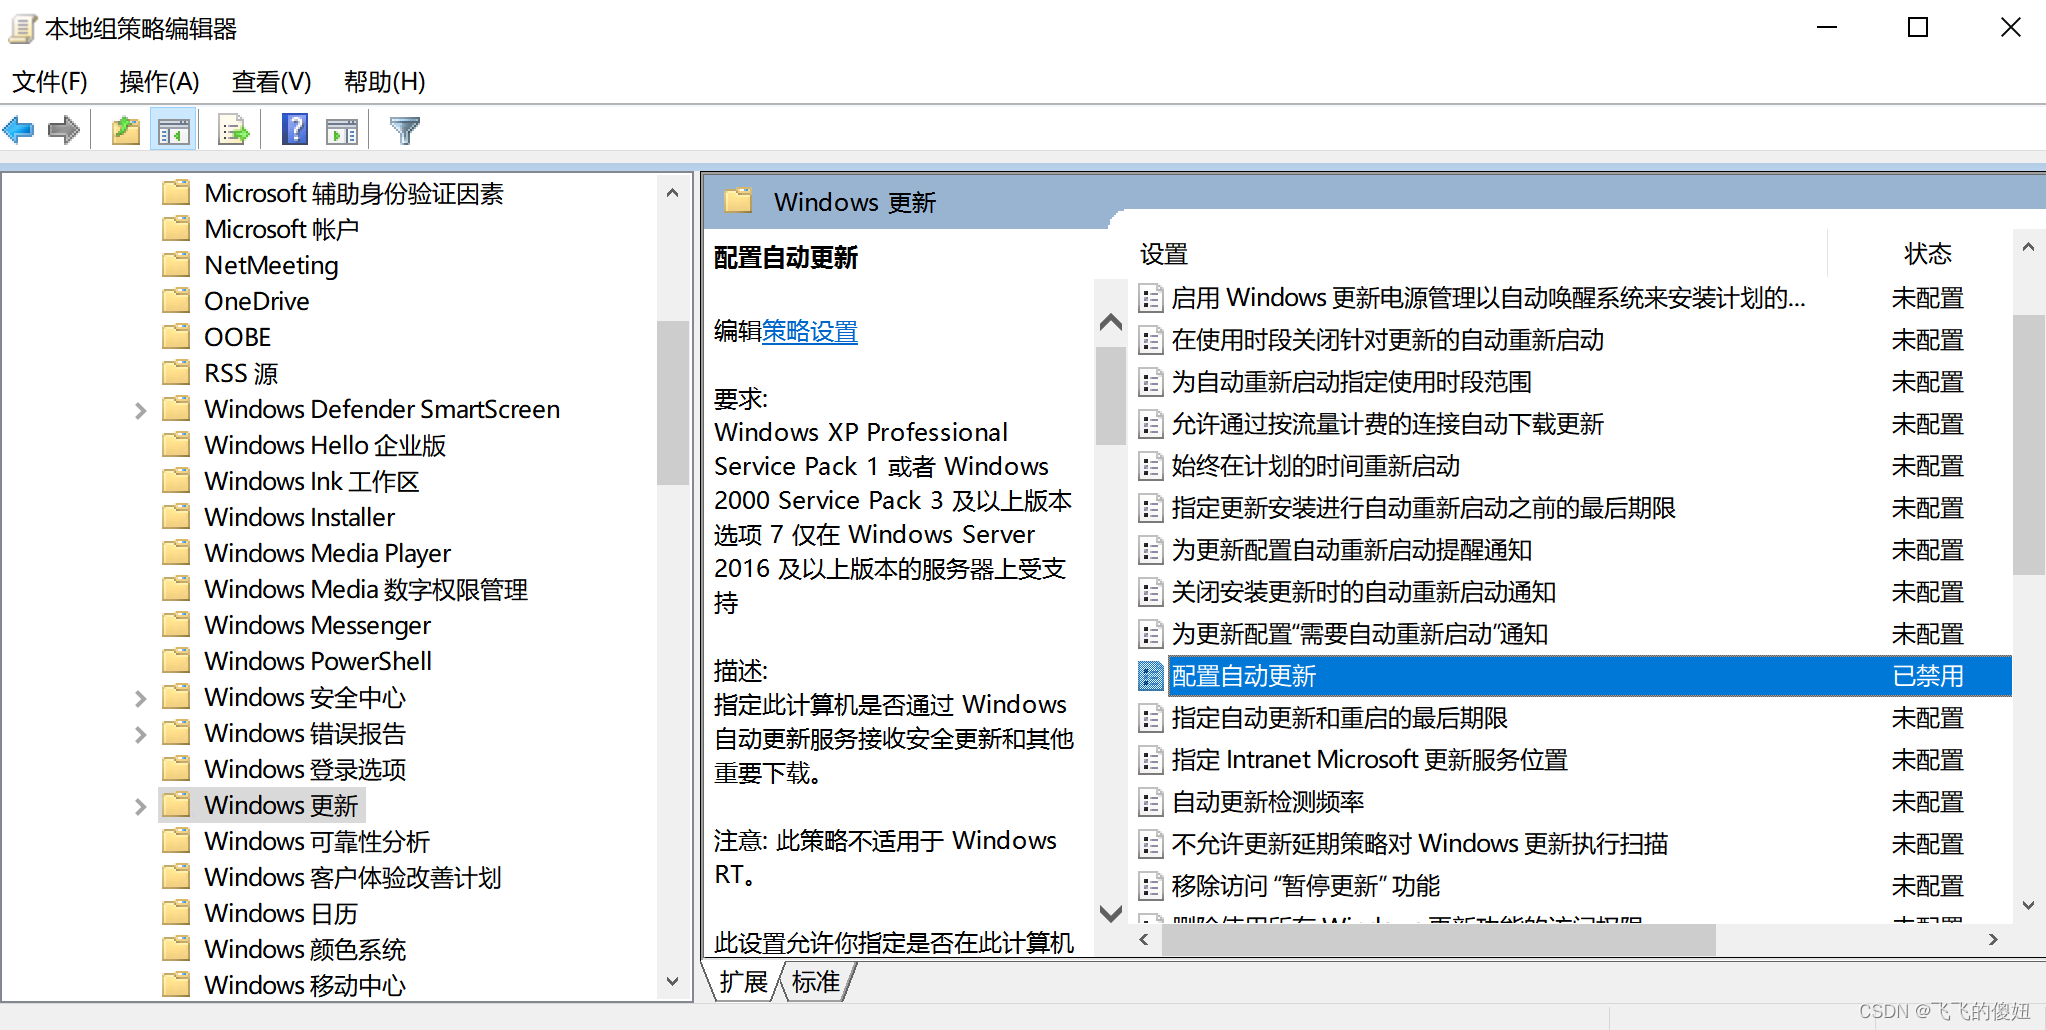Select Windows Ink 工作区 in the tree
This screenshot has height=1030, width=2046.
311,481
